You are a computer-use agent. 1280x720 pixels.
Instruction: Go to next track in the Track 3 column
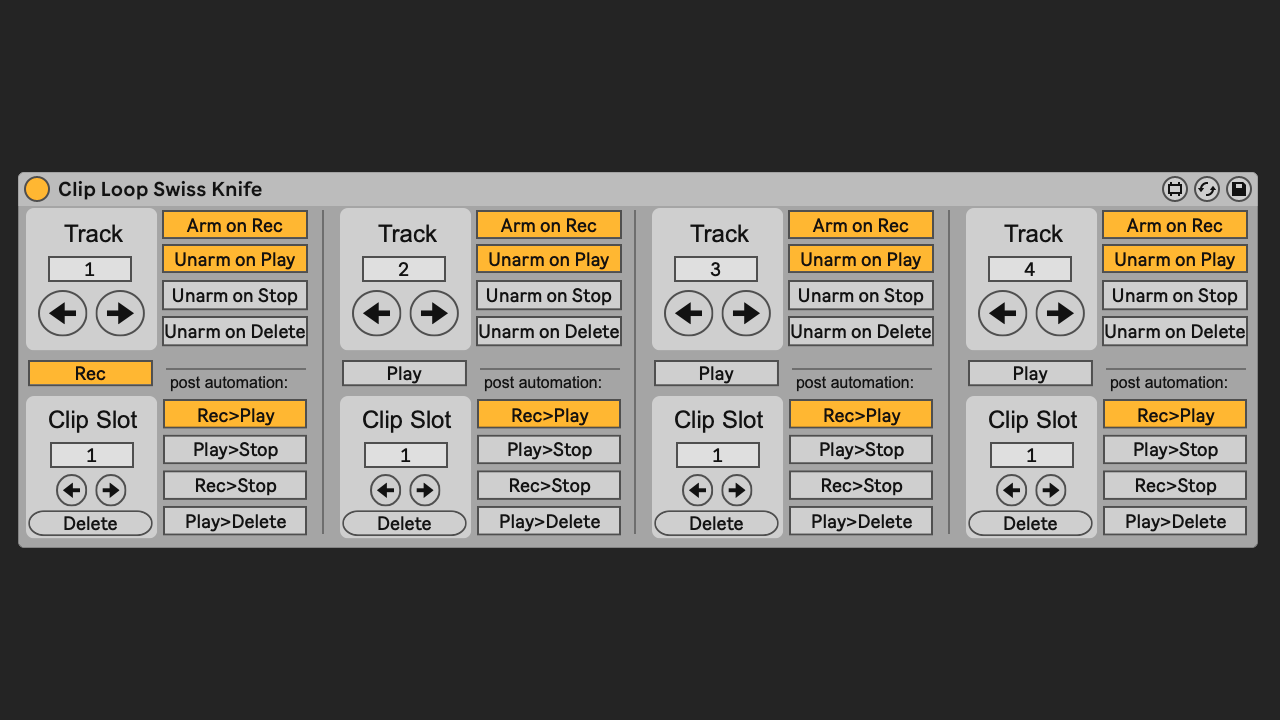point(746,314)
